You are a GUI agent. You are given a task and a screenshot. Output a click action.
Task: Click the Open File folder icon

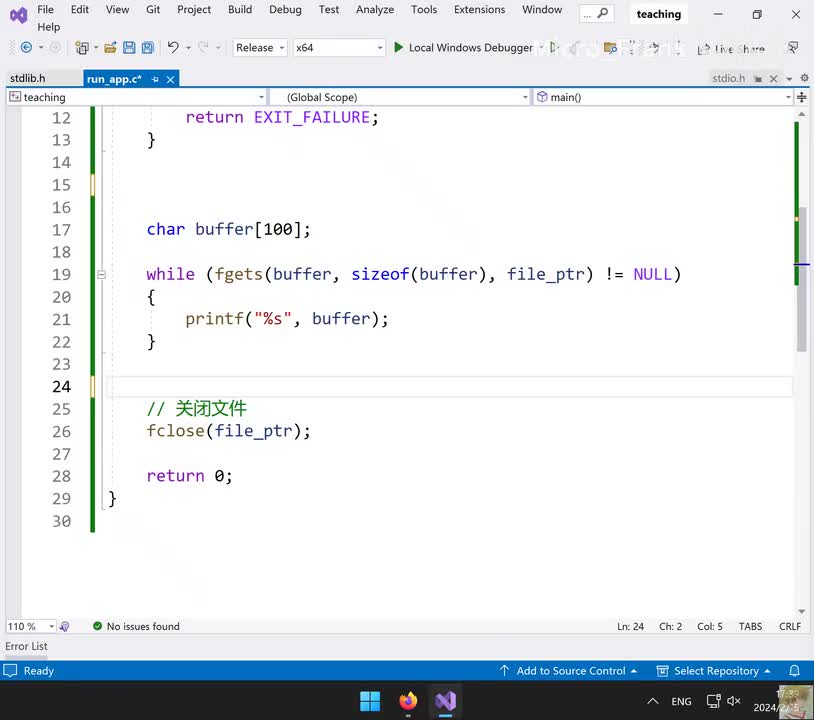tap(110, 48)
